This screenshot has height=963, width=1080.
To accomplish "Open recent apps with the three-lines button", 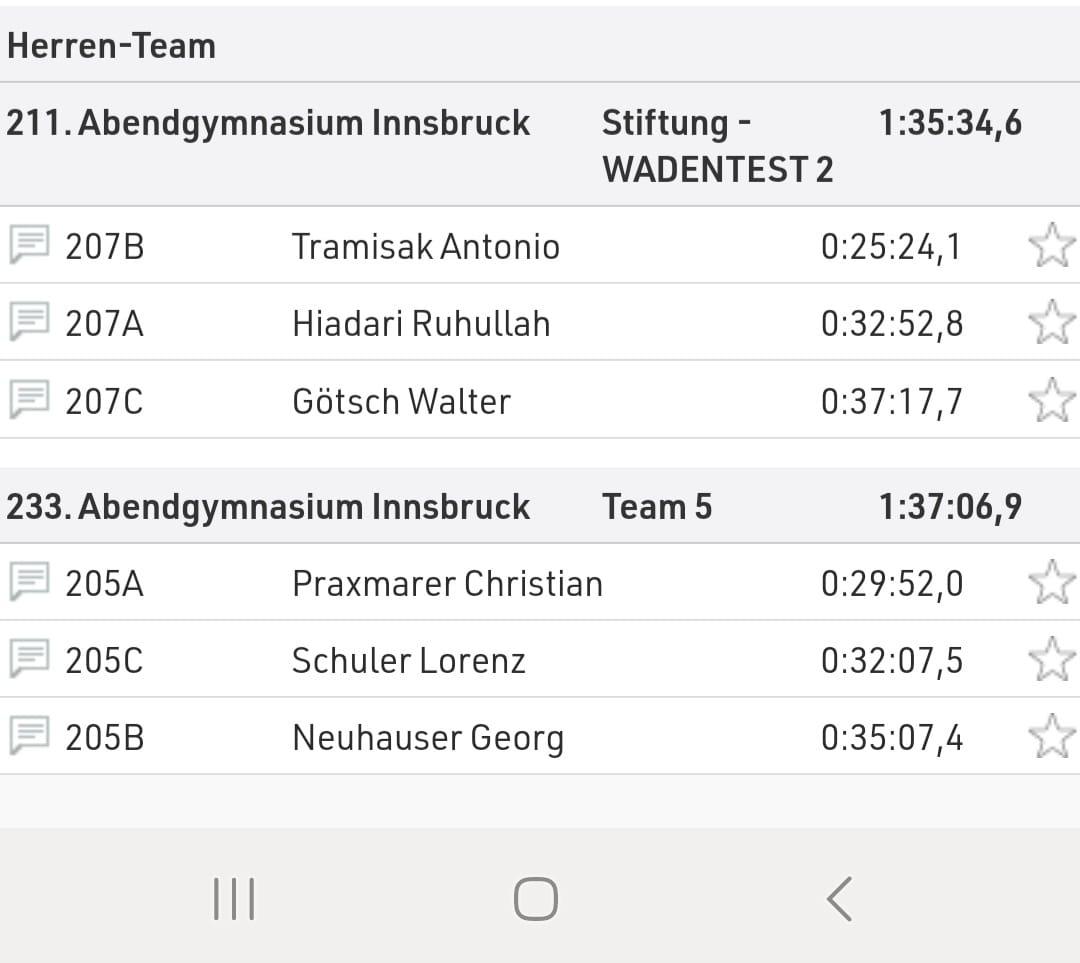I will pos(234,898).
